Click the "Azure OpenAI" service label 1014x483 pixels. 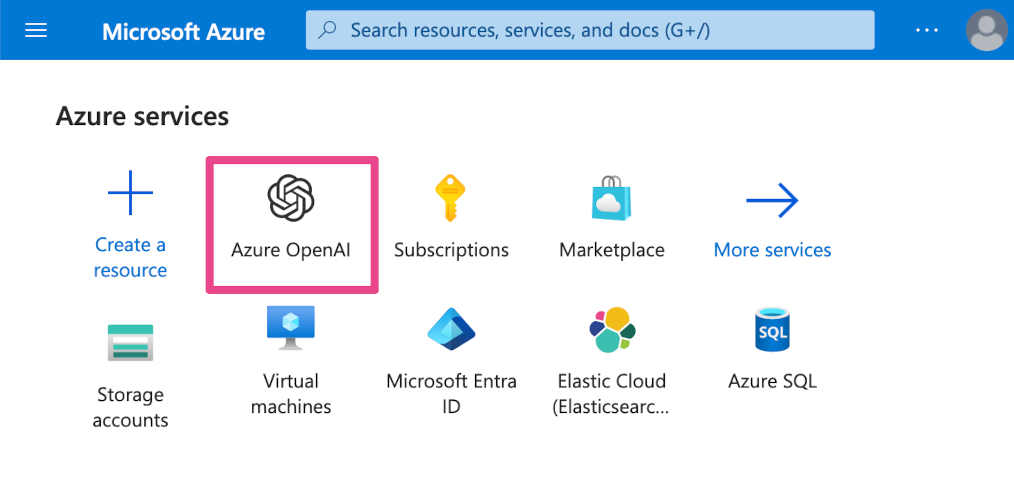click(291, 250)
